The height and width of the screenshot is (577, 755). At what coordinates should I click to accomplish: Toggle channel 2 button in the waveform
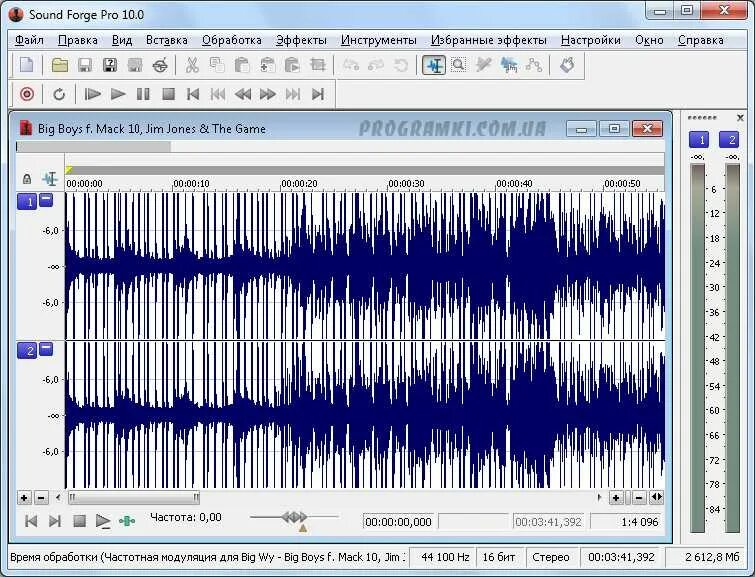point(27,350)
